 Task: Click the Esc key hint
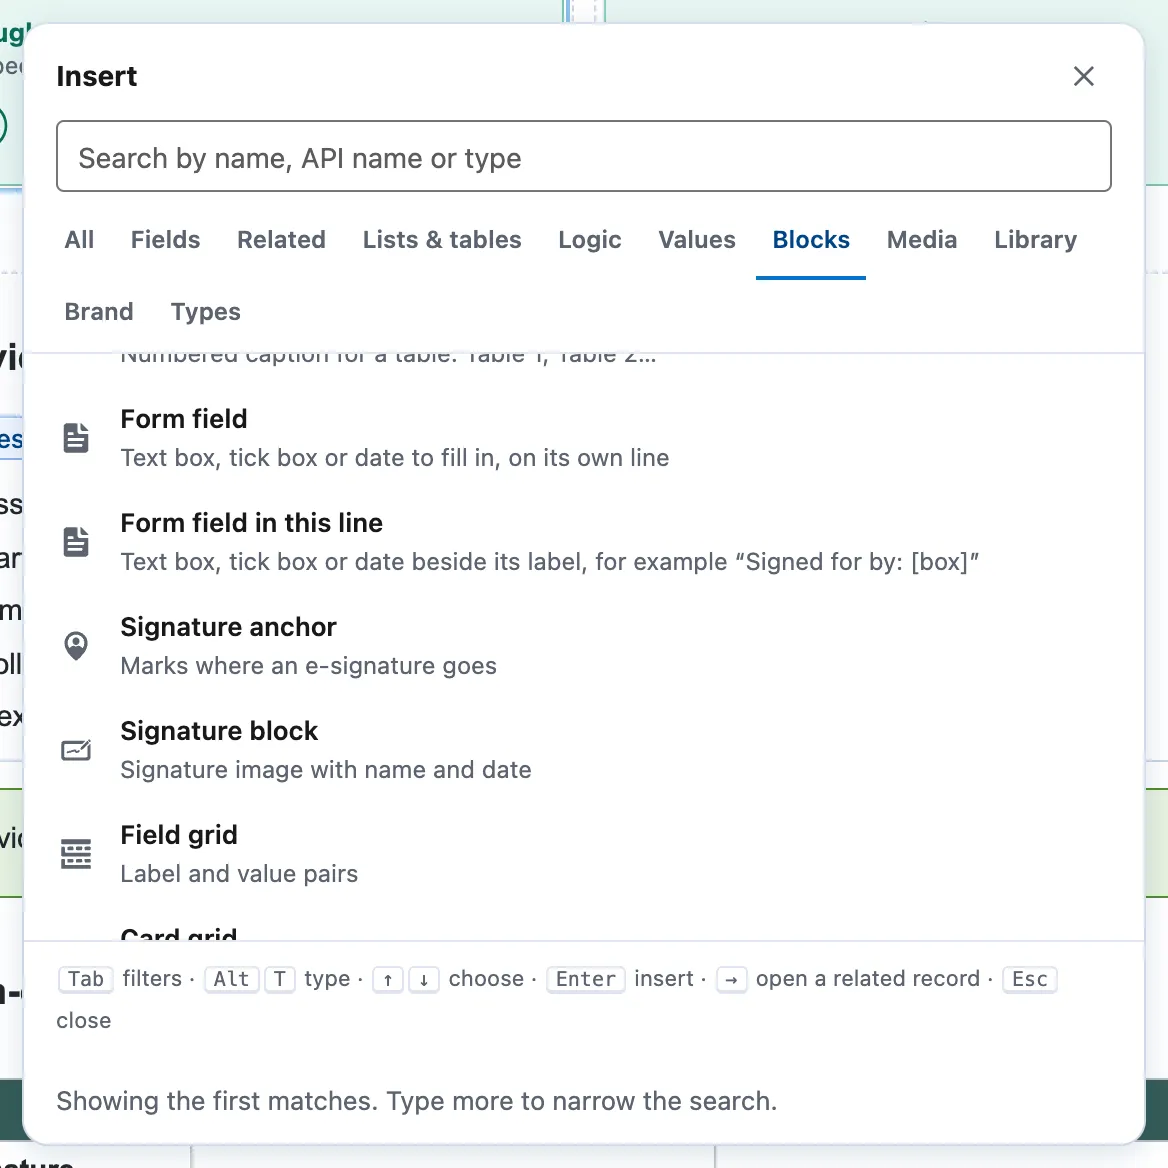click(x=1029, y=979)
